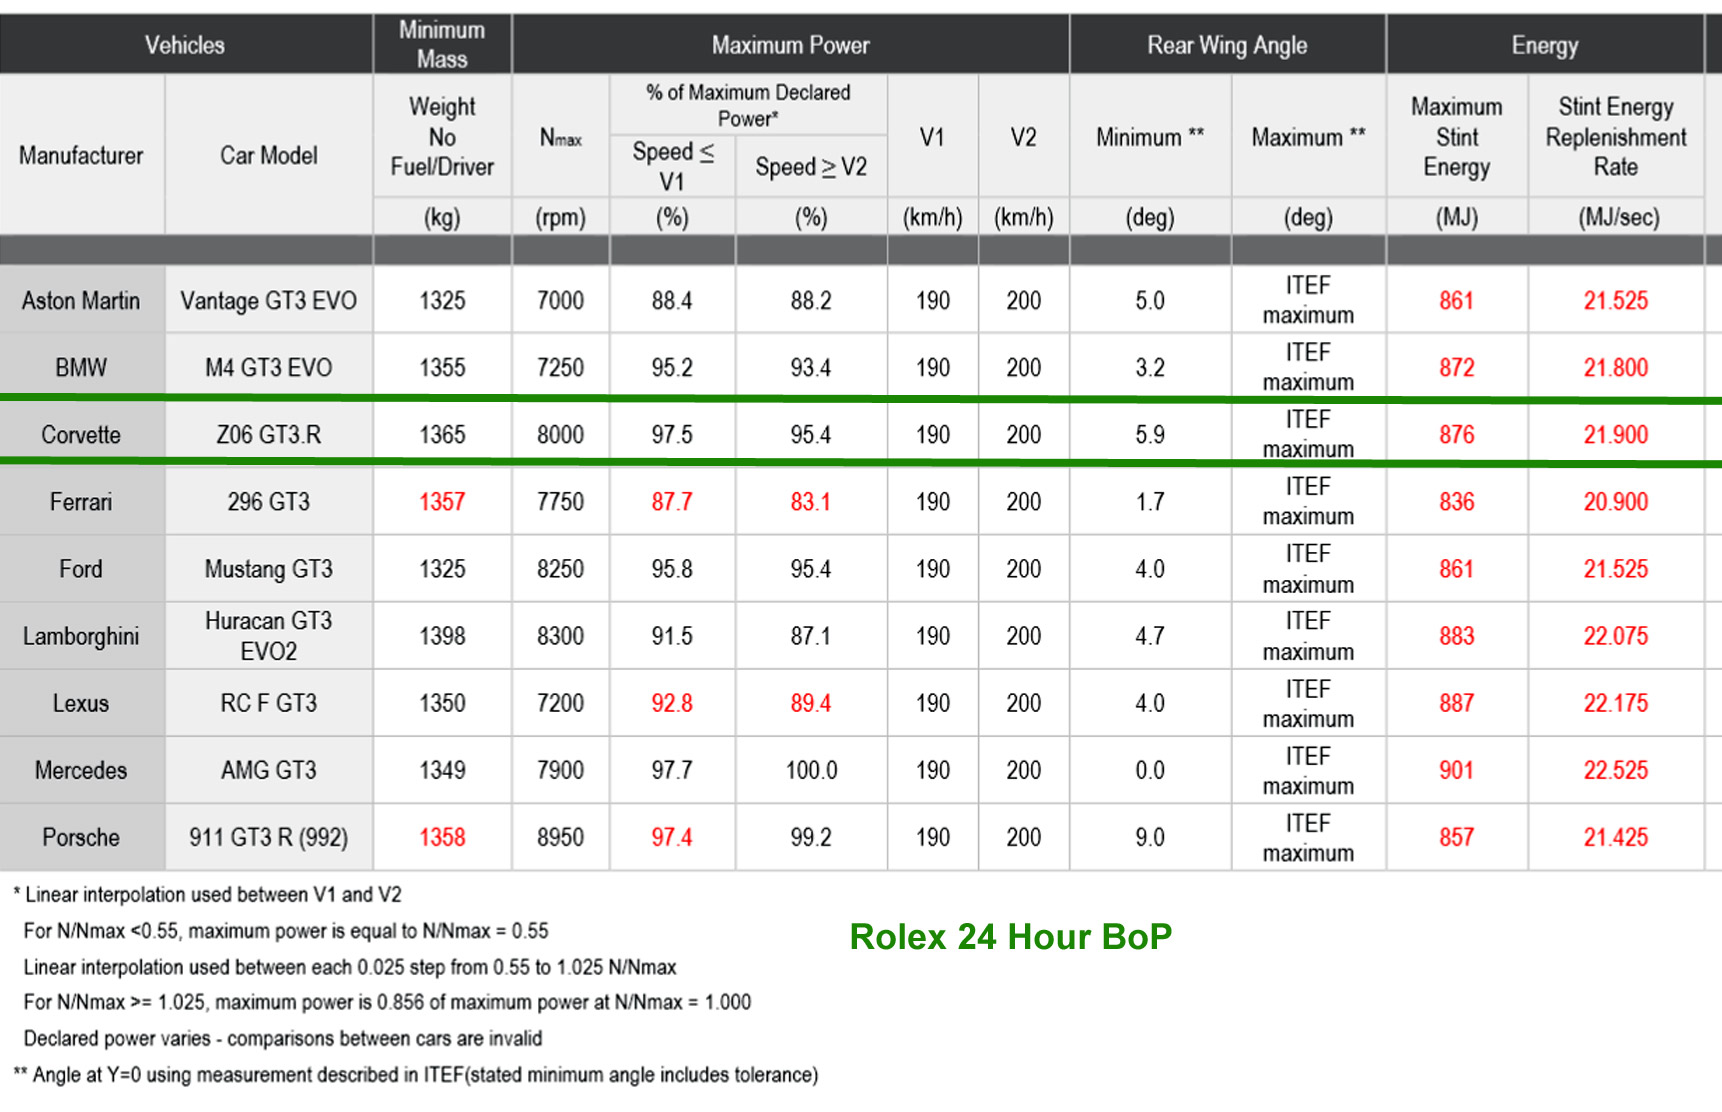Select Porsche's 8950 rpm value
Screen dimensions: 1722x1112
(560, 837)
